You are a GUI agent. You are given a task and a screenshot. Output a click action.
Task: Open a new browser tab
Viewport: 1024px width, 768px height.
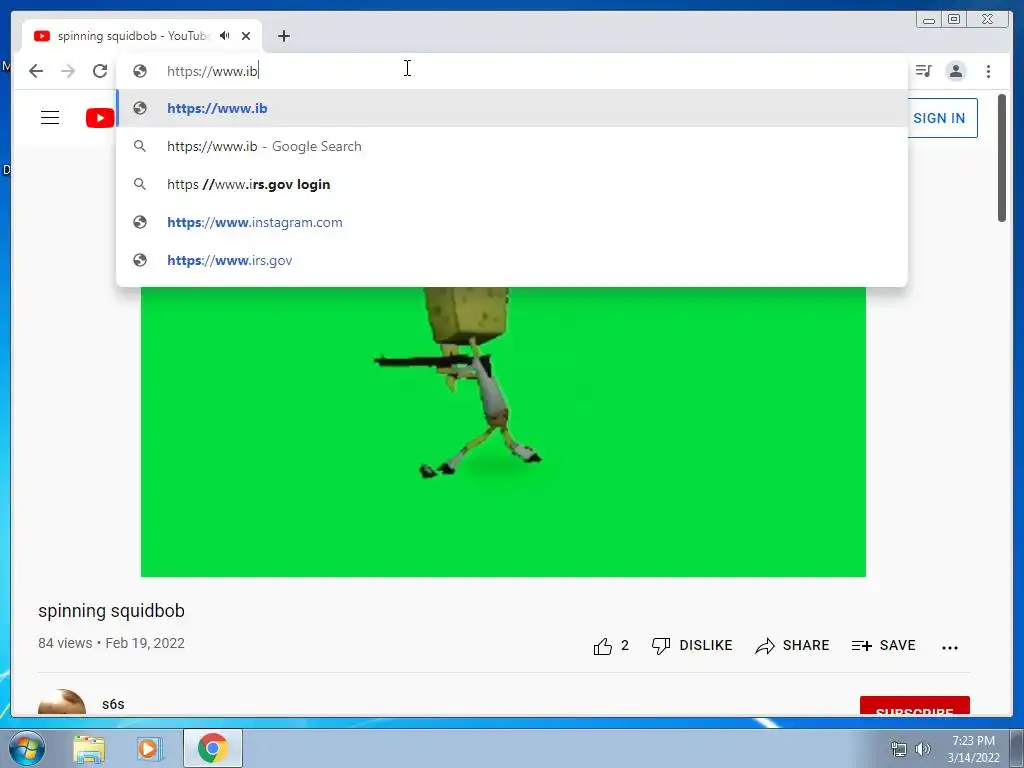(x=283, y=36)
